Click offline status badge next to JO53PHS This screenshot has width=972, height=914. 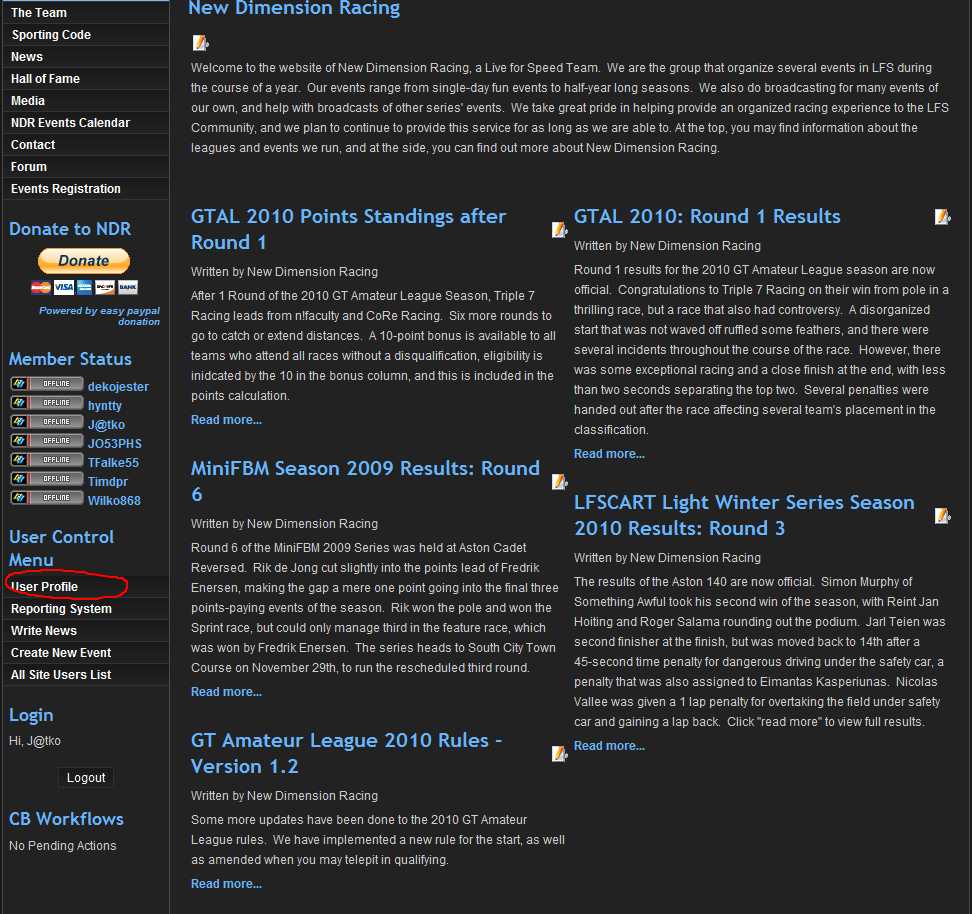pyautogui.click(x=47, y=441)
